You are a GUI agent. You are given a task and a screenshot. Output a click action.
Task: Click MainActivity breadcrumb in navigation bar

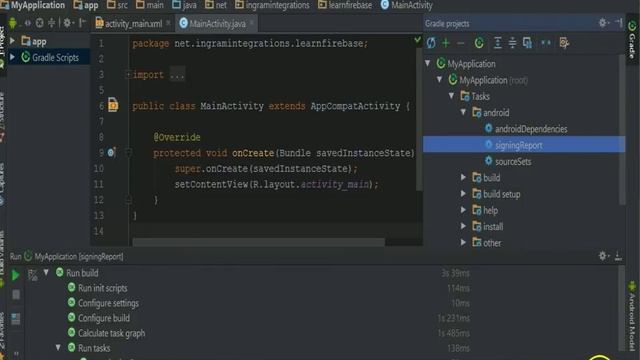pos(411,5)
